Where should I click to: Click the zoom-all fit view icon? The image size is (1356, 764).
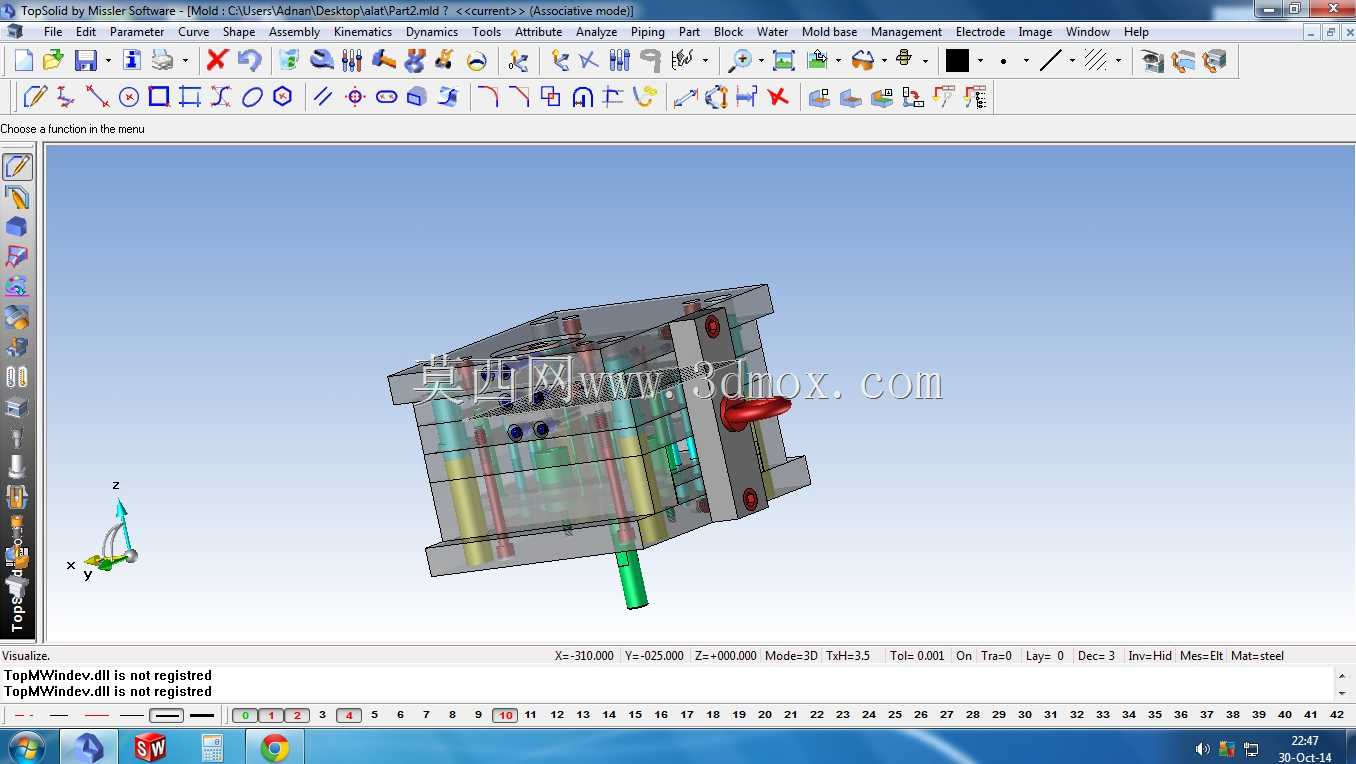(784, 60)
